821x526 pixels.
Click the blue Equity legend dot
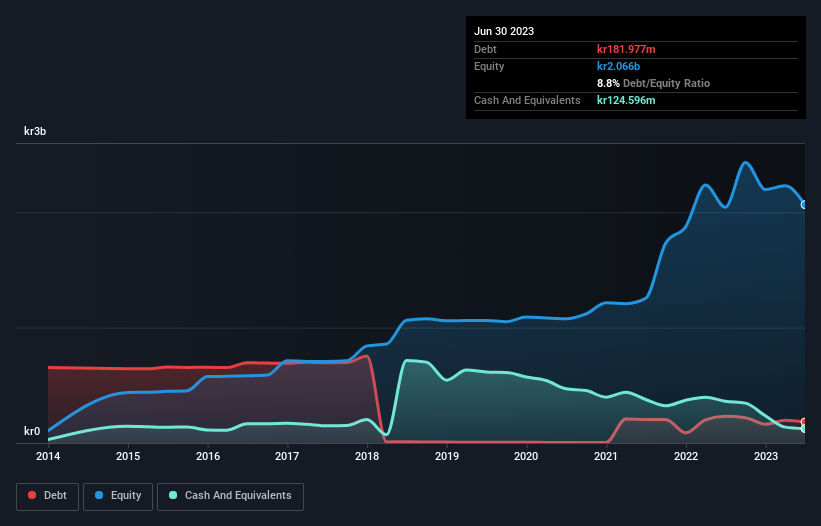[99, 495]
